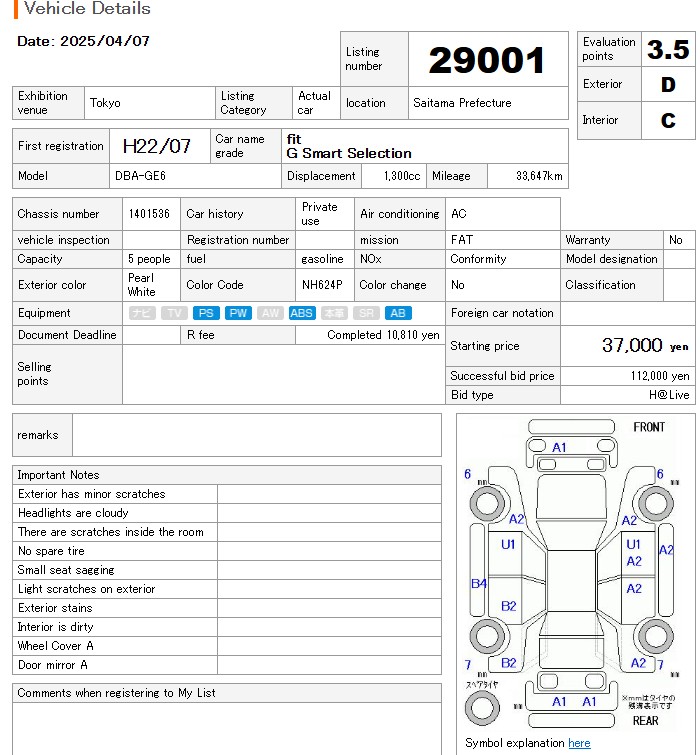
Task: Click the air conditioning value AC
Action: click(459, 214)
